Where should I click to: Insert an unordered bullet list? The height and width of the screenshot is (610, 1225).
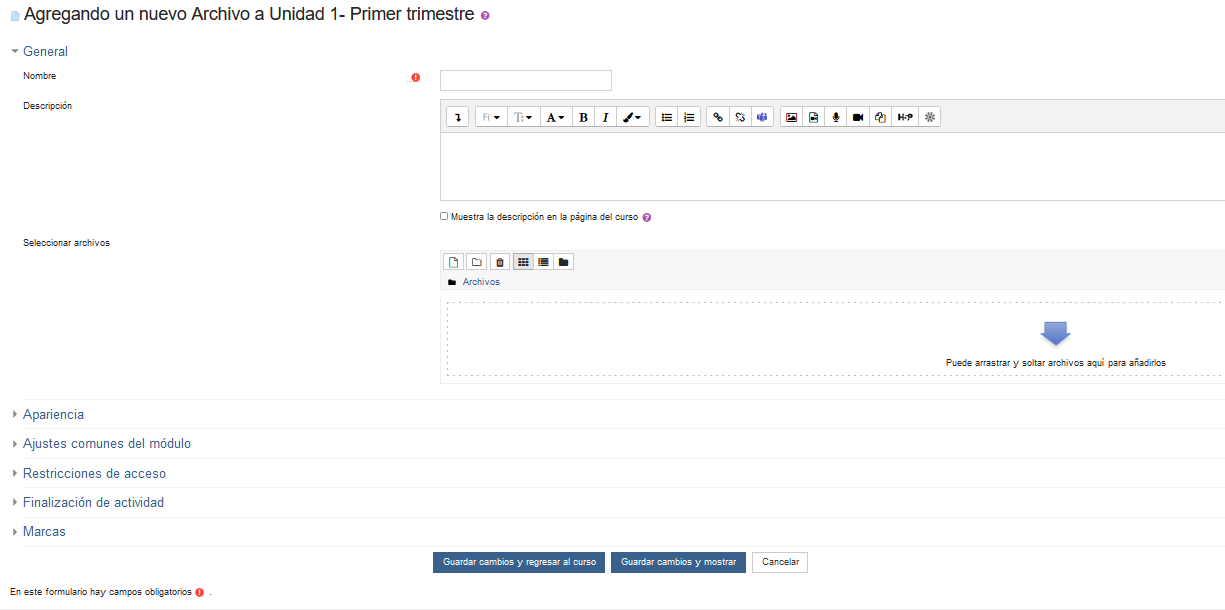667,117
